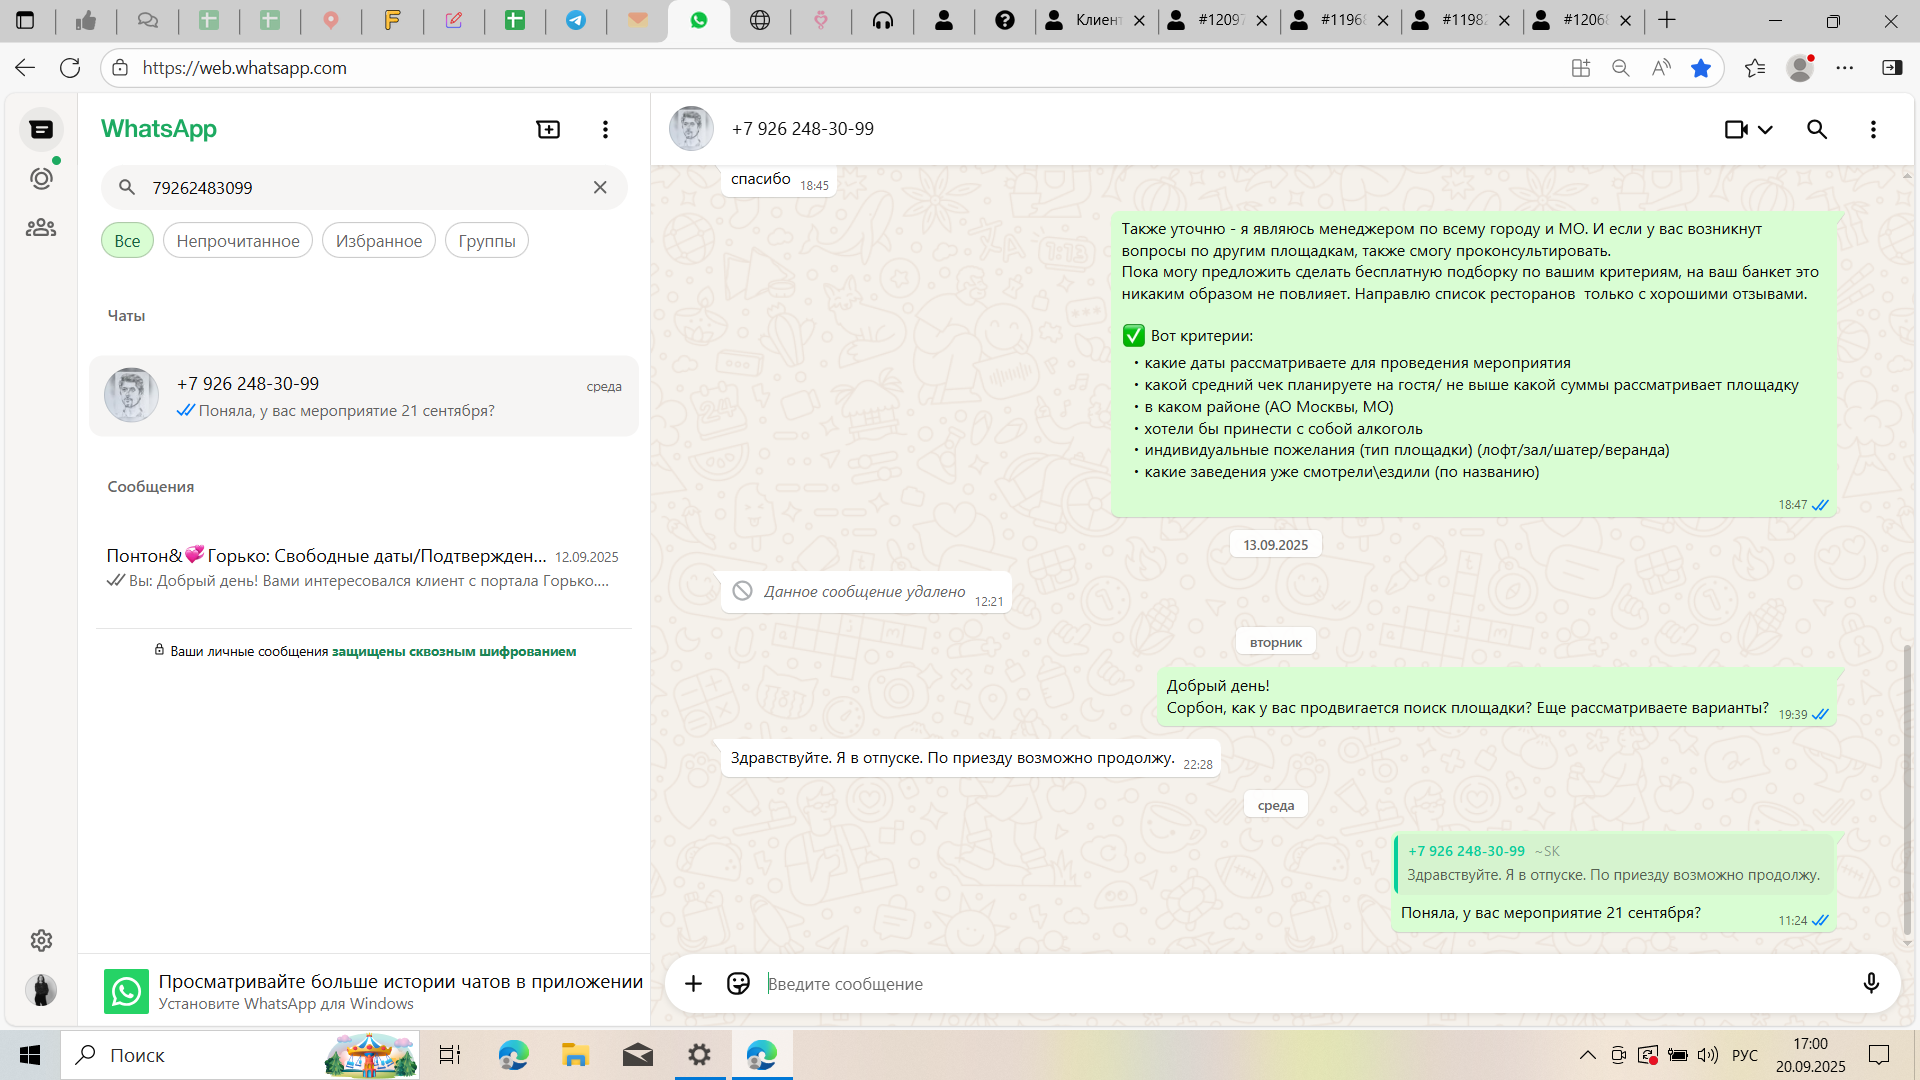Click the attach plus icon

tap(693, 984)
